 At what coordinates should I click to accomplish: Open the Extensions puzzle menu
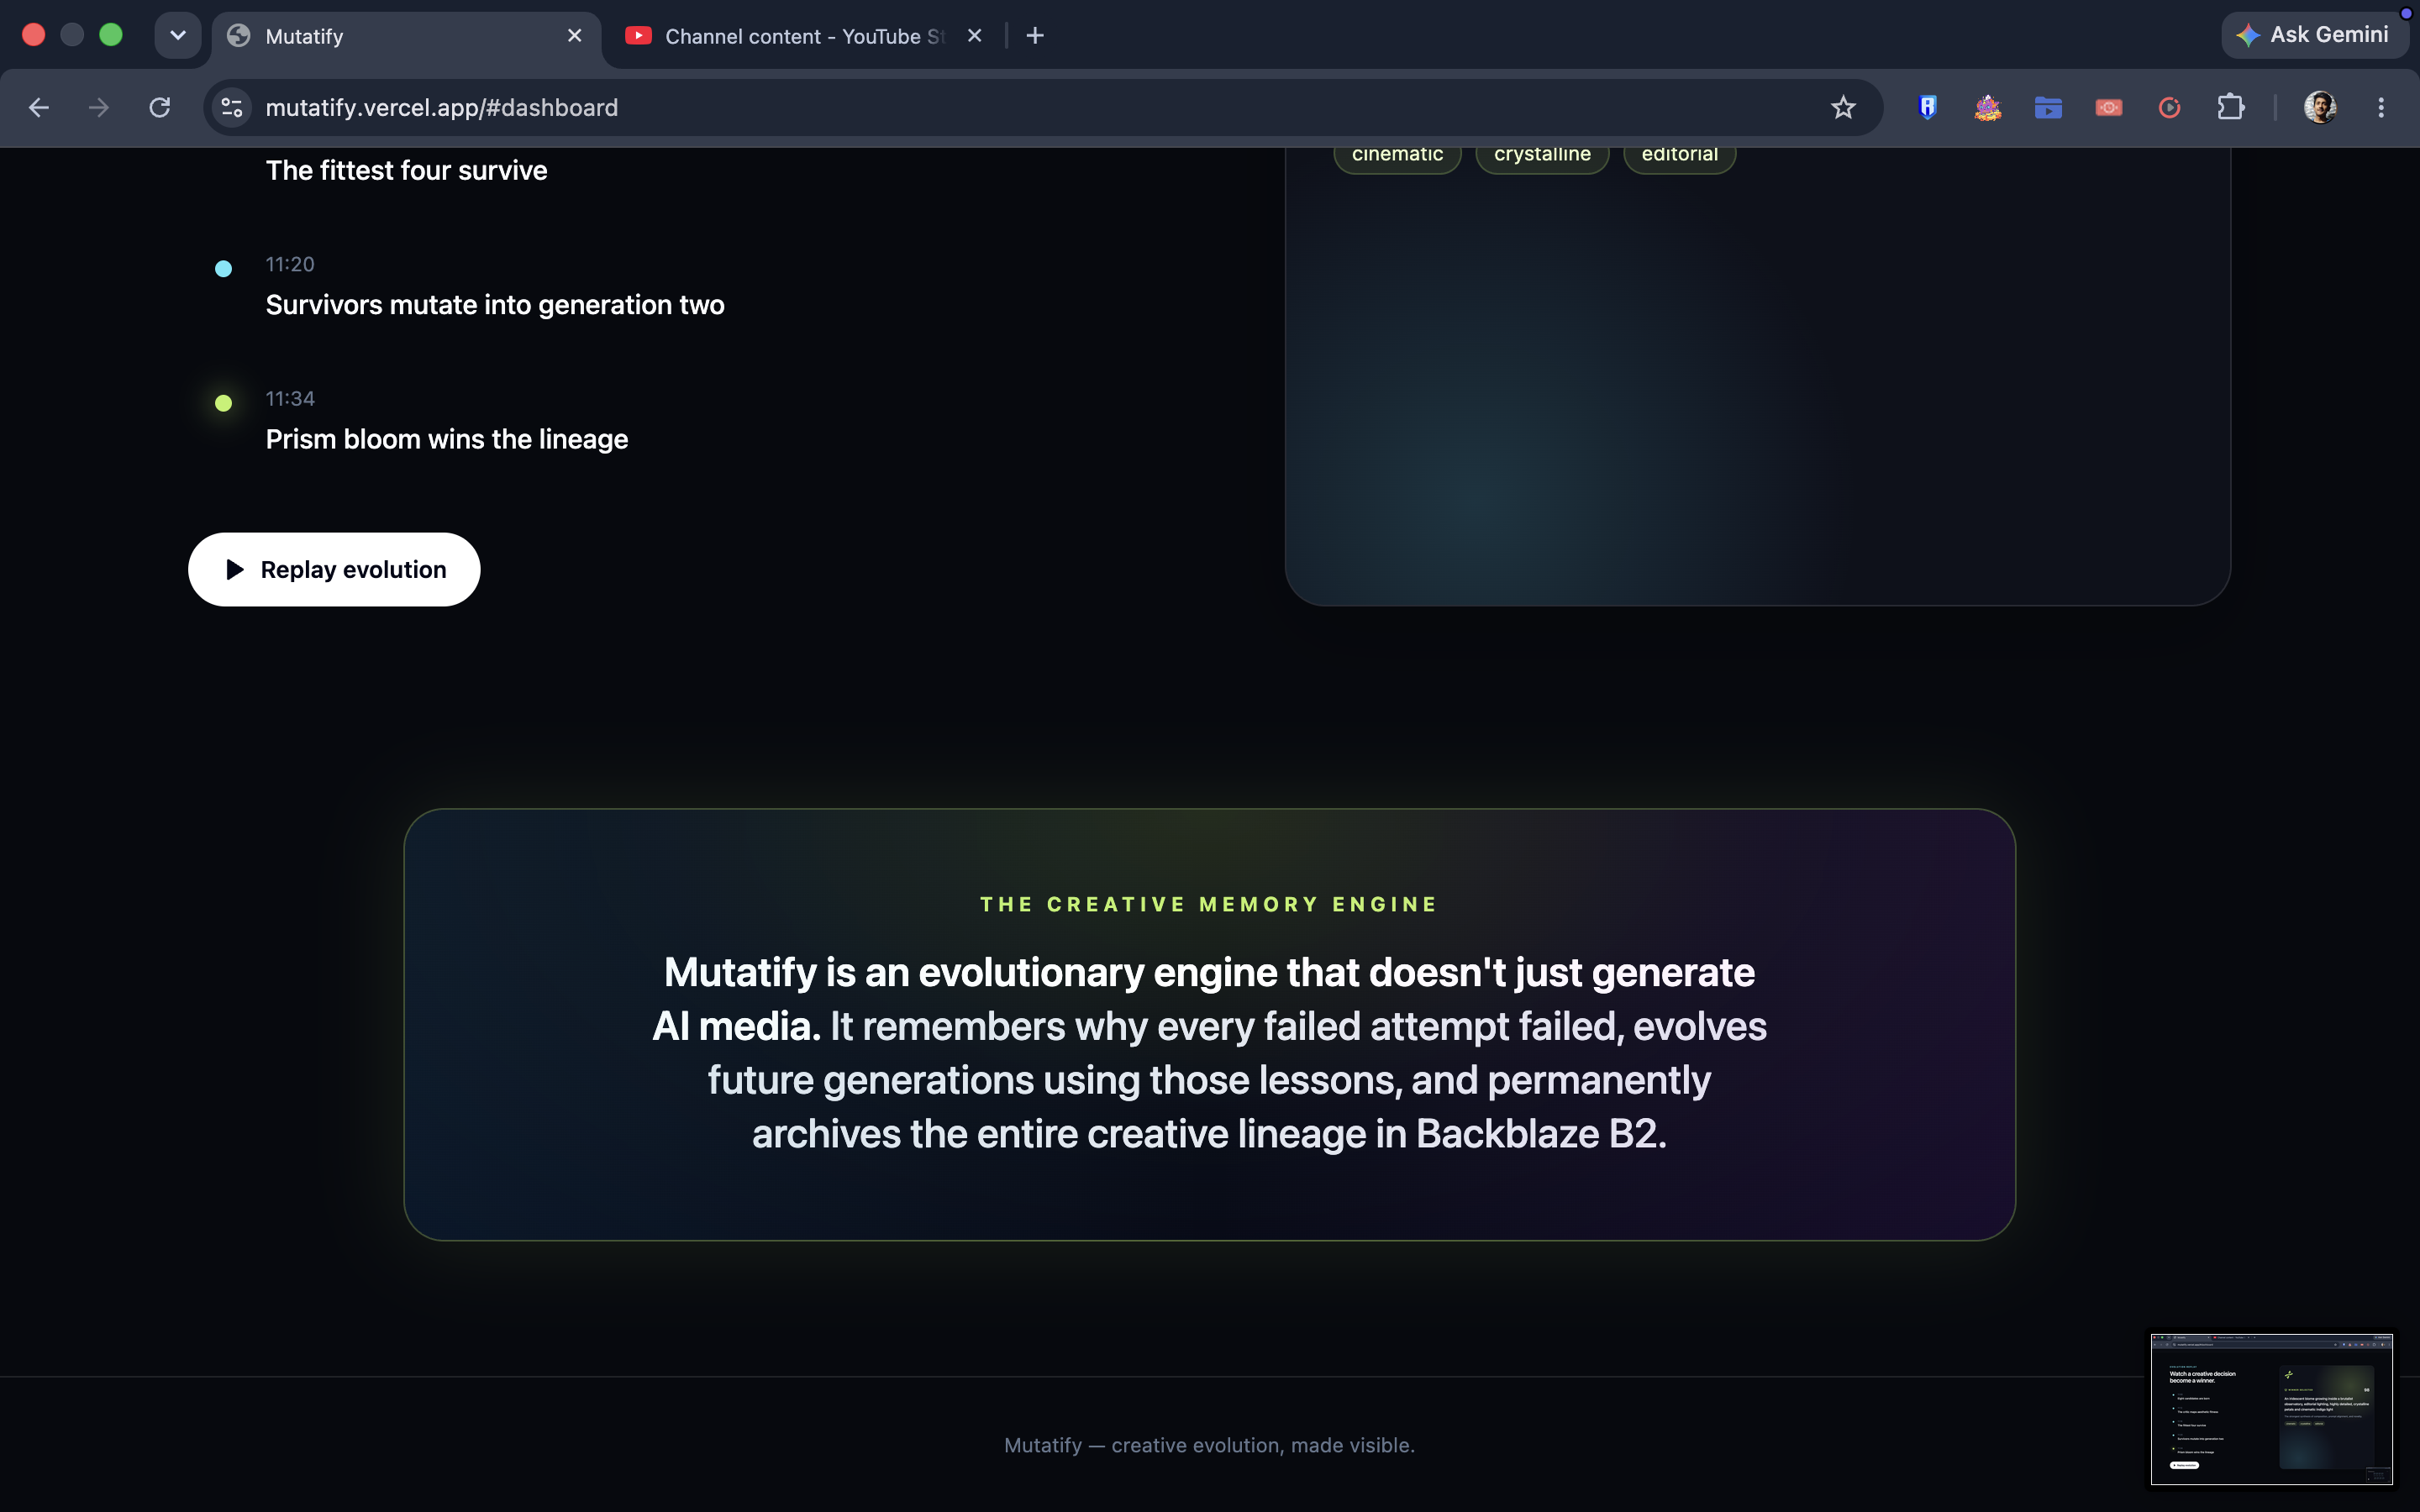pos(2230,107)
